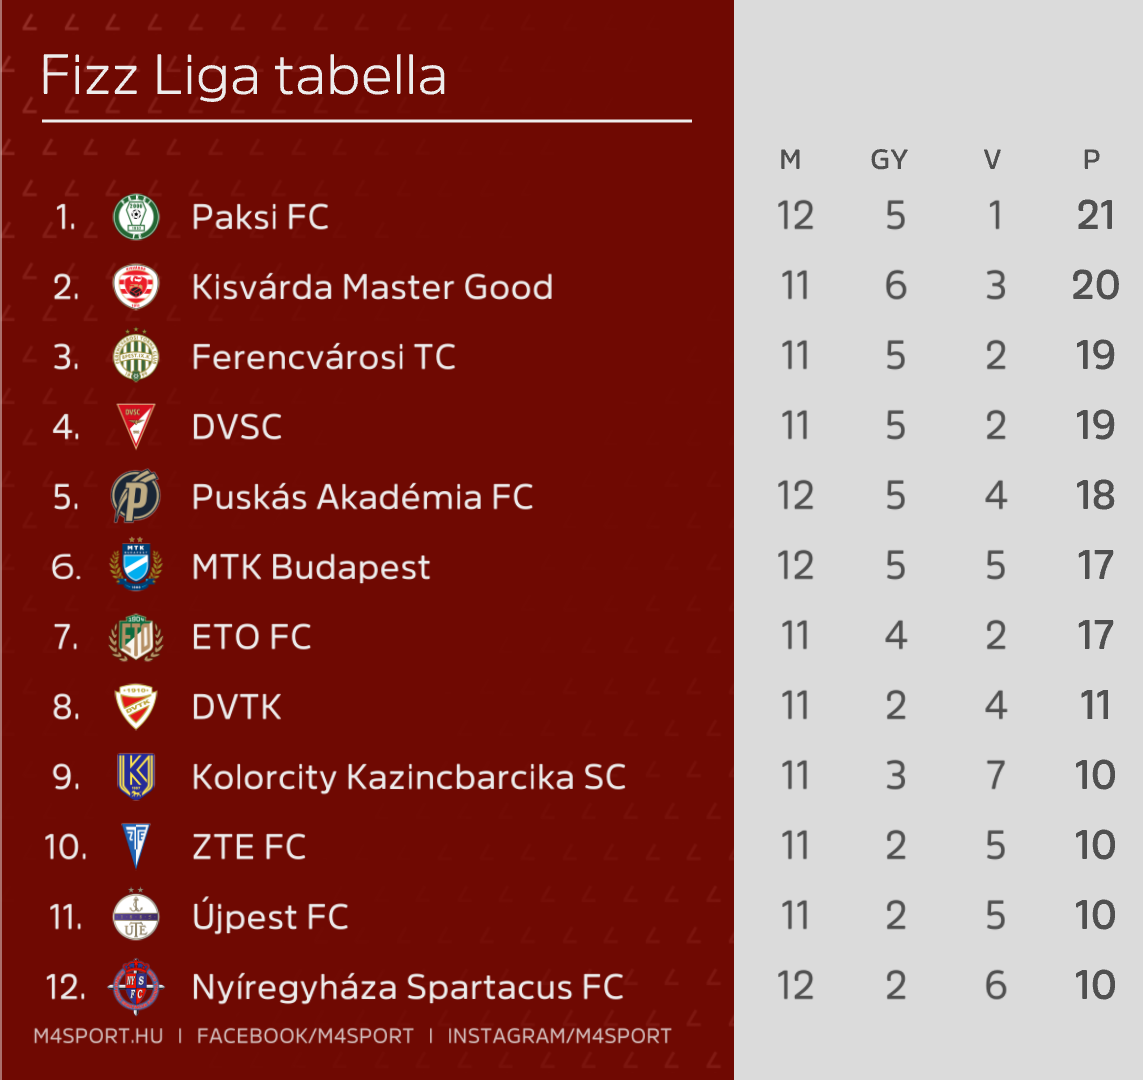Click the Nyíregyháza Spartacus FC crest
1143x1080 pixels.
pos(136,987)
